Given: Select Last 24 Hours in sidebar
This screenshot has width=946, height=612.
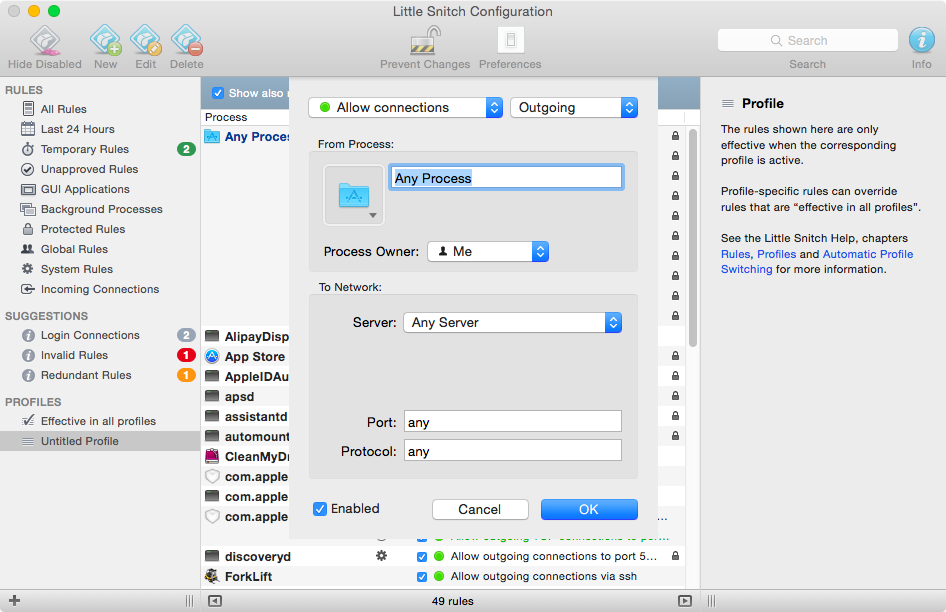Looking at the screenshot, I should pos(77,129).
